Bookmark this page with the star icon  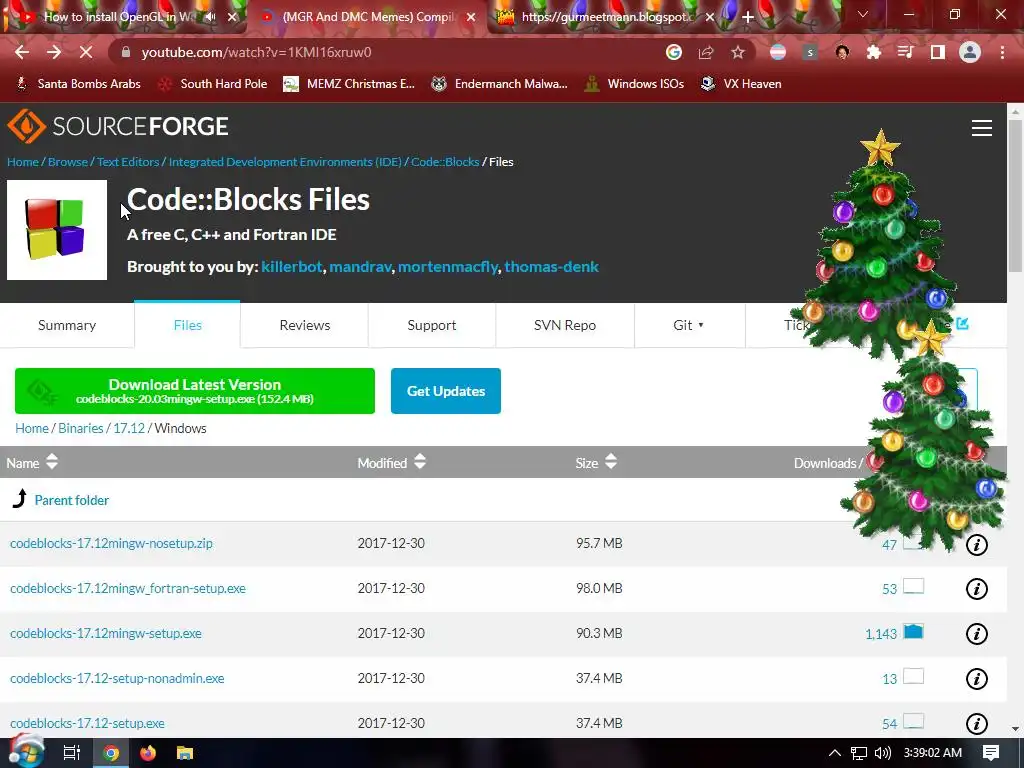click(x=738, y=52)
